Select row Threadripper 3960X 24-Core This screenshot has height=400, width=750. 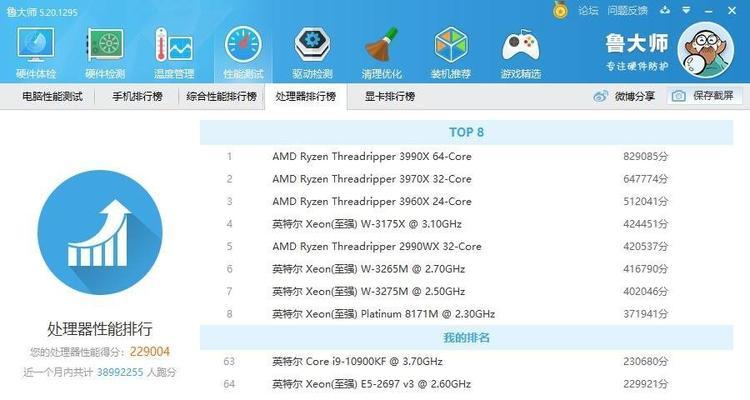click(466, 201)
